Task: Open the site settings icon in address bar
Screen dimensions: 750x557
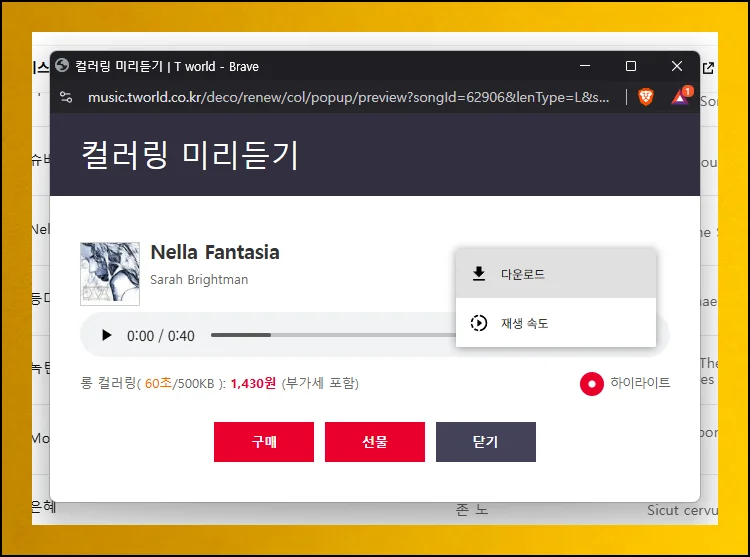Action: tap(66, 98)
